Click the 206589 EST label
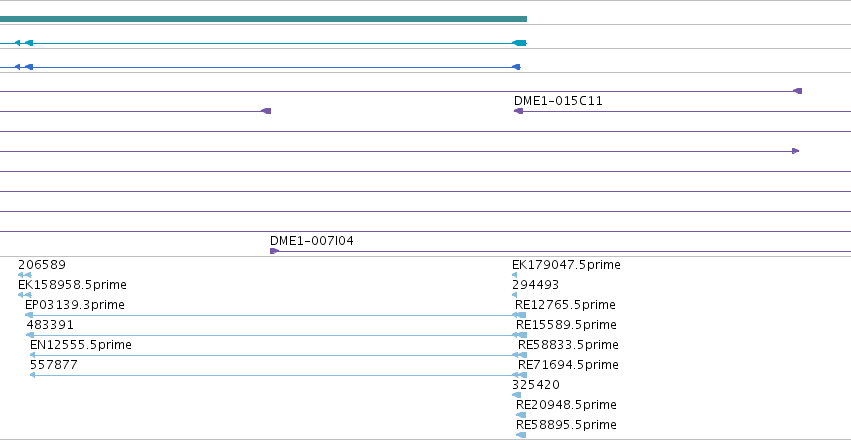Viewport: 851px width, 440px height. pos(42,265)
